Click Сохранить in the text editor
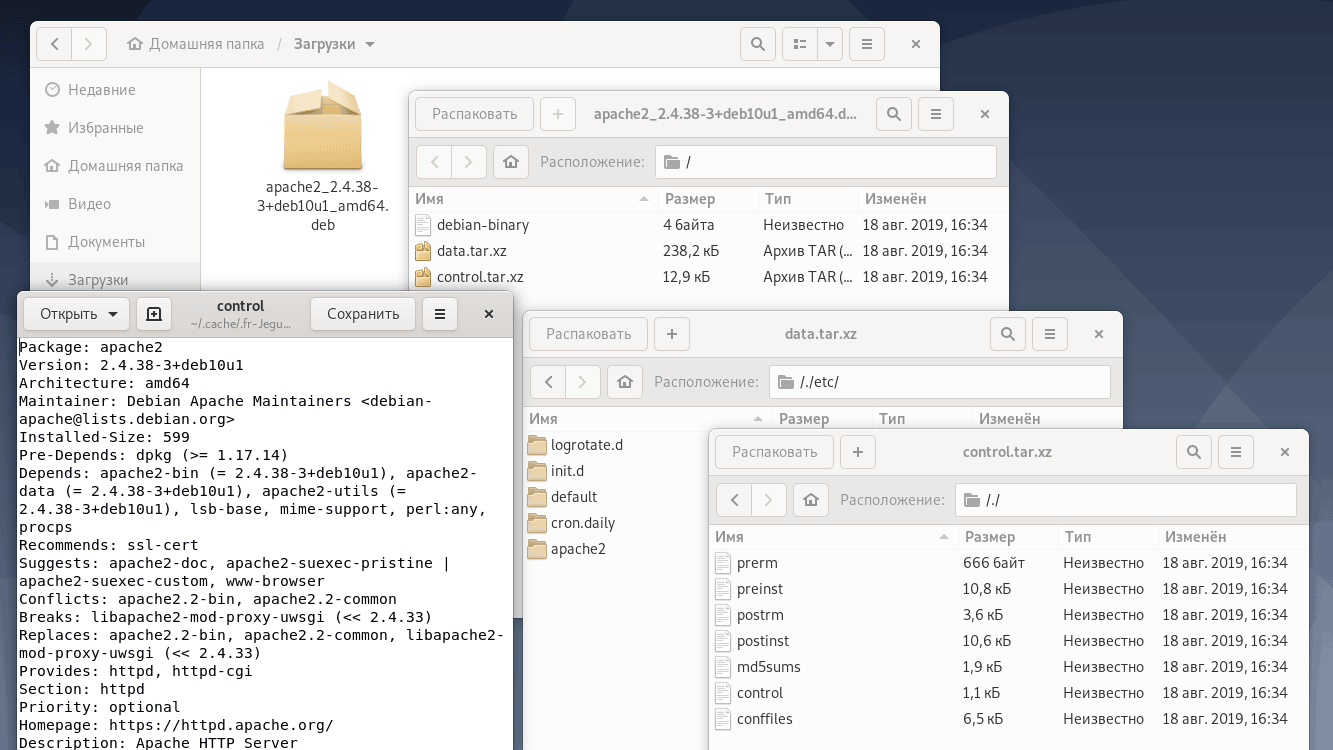 (363, 314)
